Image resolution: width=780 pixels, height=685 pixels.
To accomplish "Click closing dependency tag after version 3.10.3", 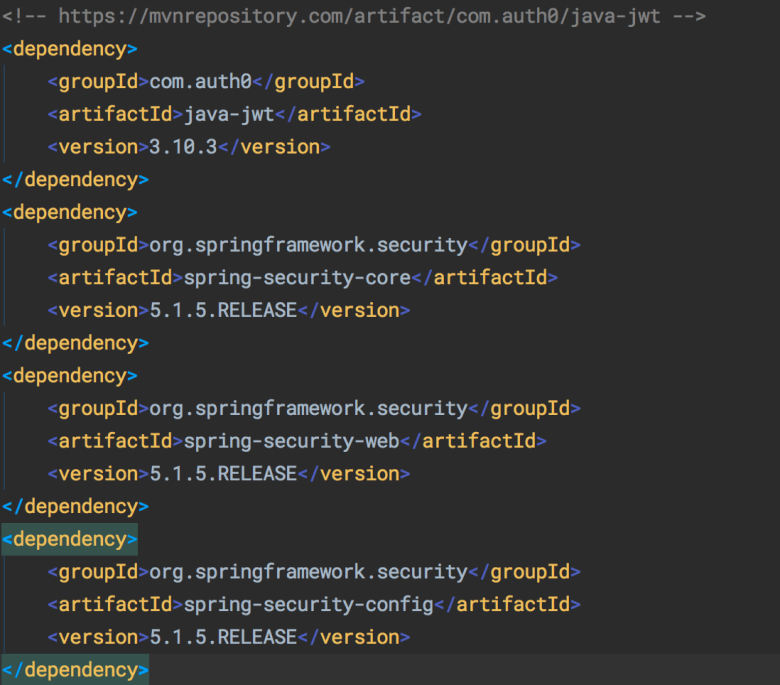I will (x=75, y=180).
